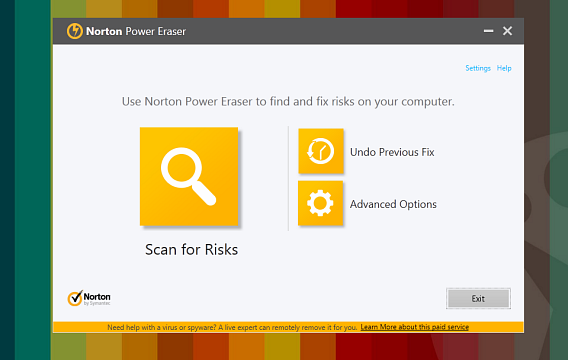Click Learn More about this paid service
The width and height of the screenshot is (568, 360).
pos(414,327)
